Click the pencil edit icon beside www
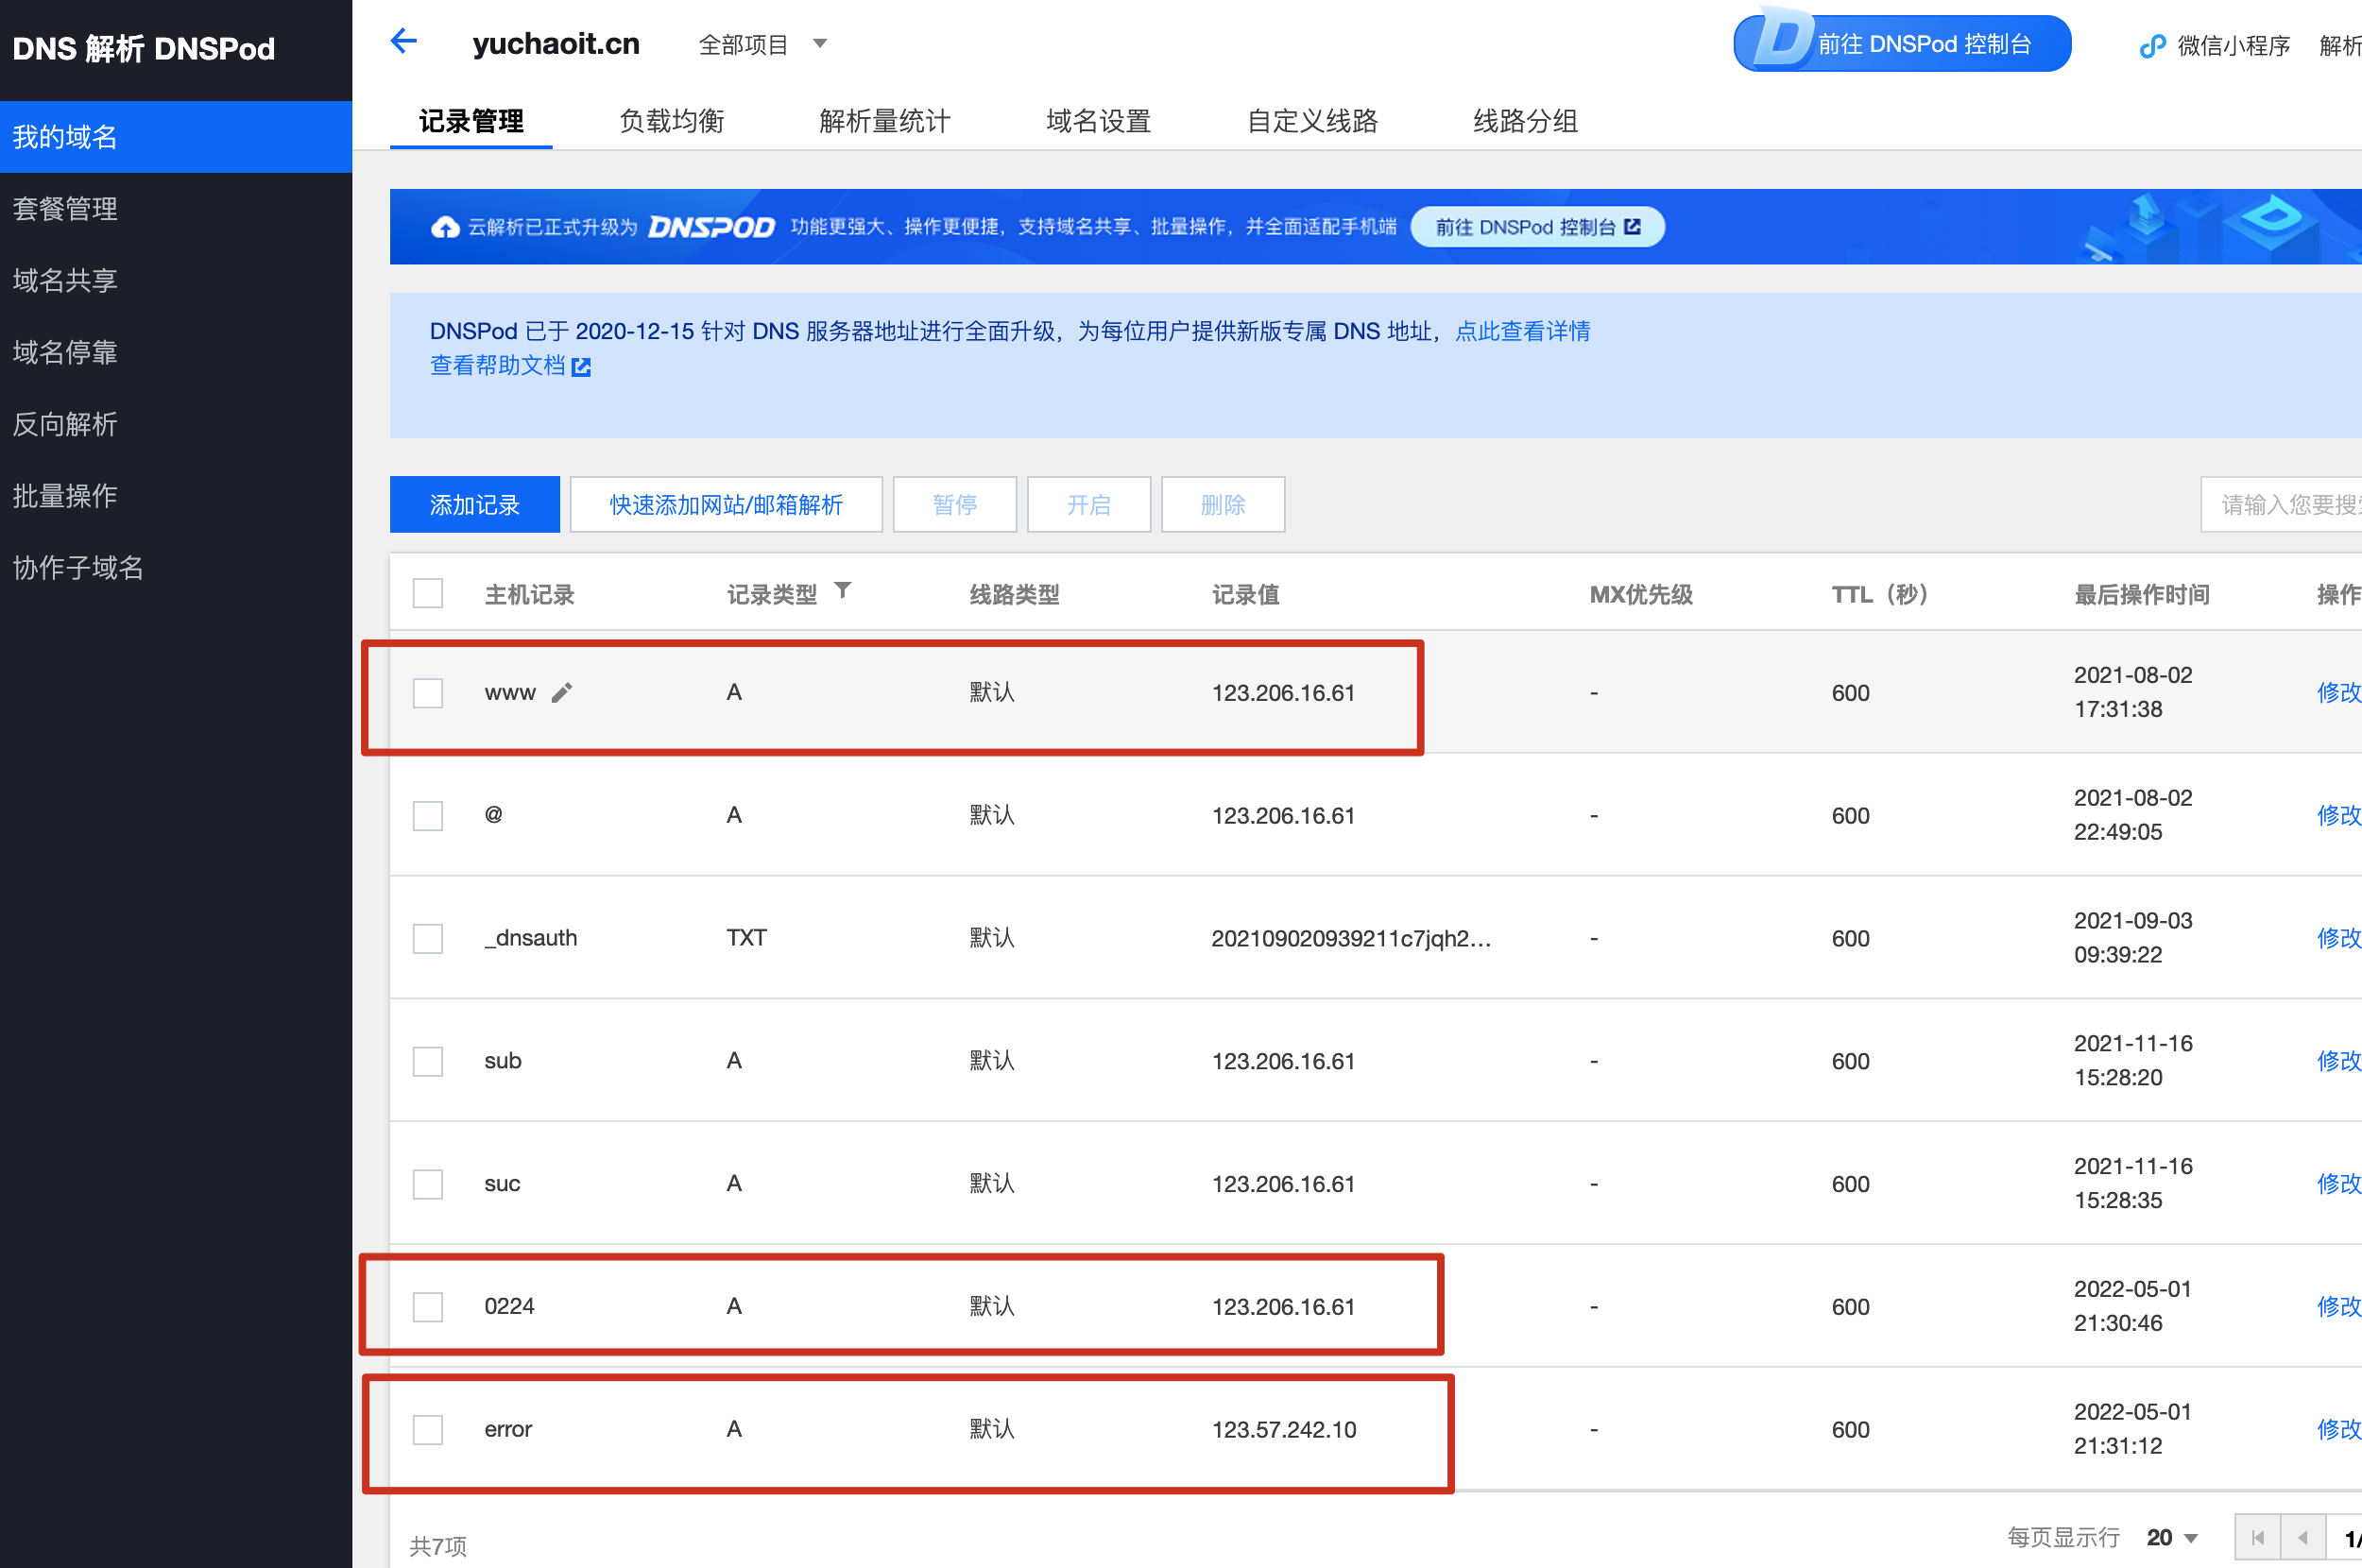Viewport: 2362px width, 1568px height. pyautogui.click(x=562, y=692)
